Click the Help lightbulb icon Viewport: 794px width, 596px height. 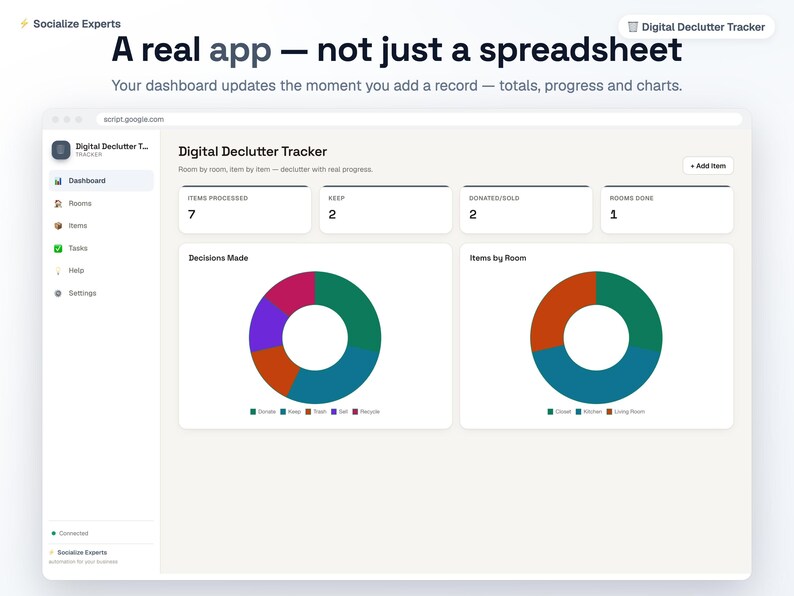[58, 270]
